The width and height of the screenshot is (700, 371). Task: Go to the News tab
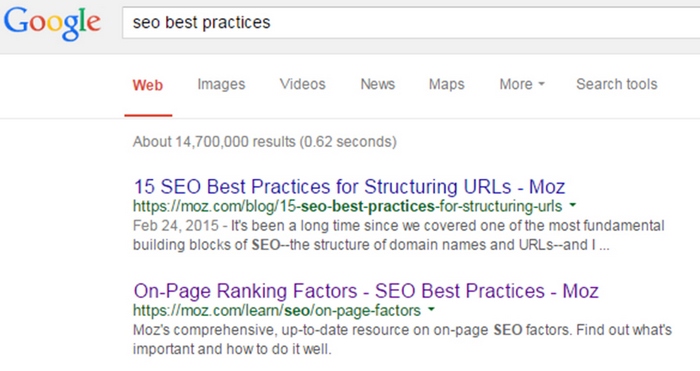coord(378,84)
